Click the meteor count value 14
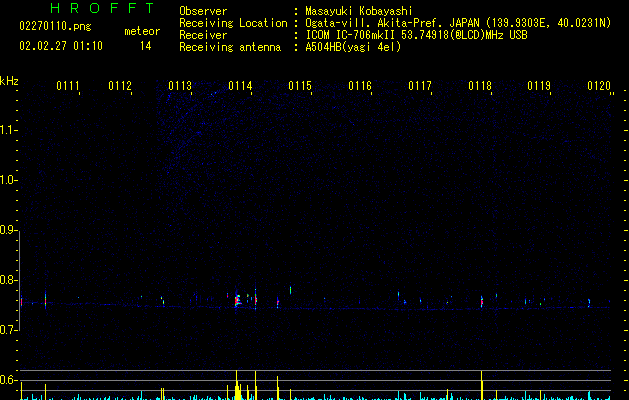 tap(146, 46)
